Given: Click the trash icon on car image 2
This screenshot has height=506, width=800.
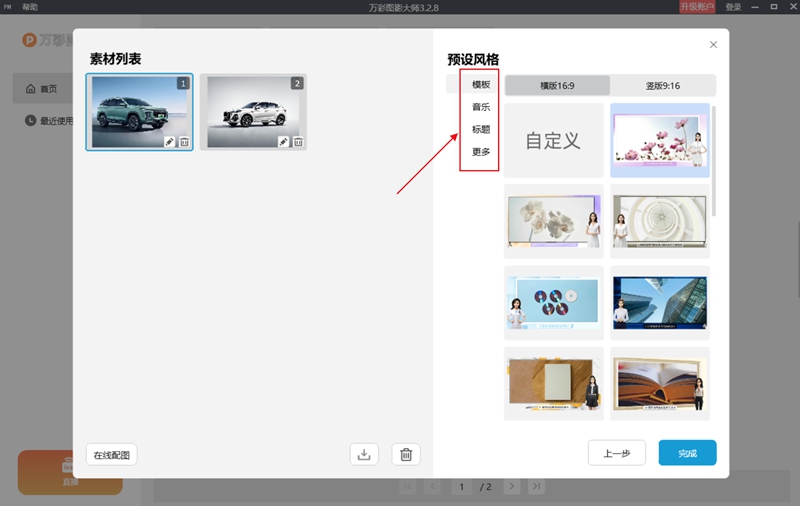Looking at the screenshot, I should (x=298, y=142).
